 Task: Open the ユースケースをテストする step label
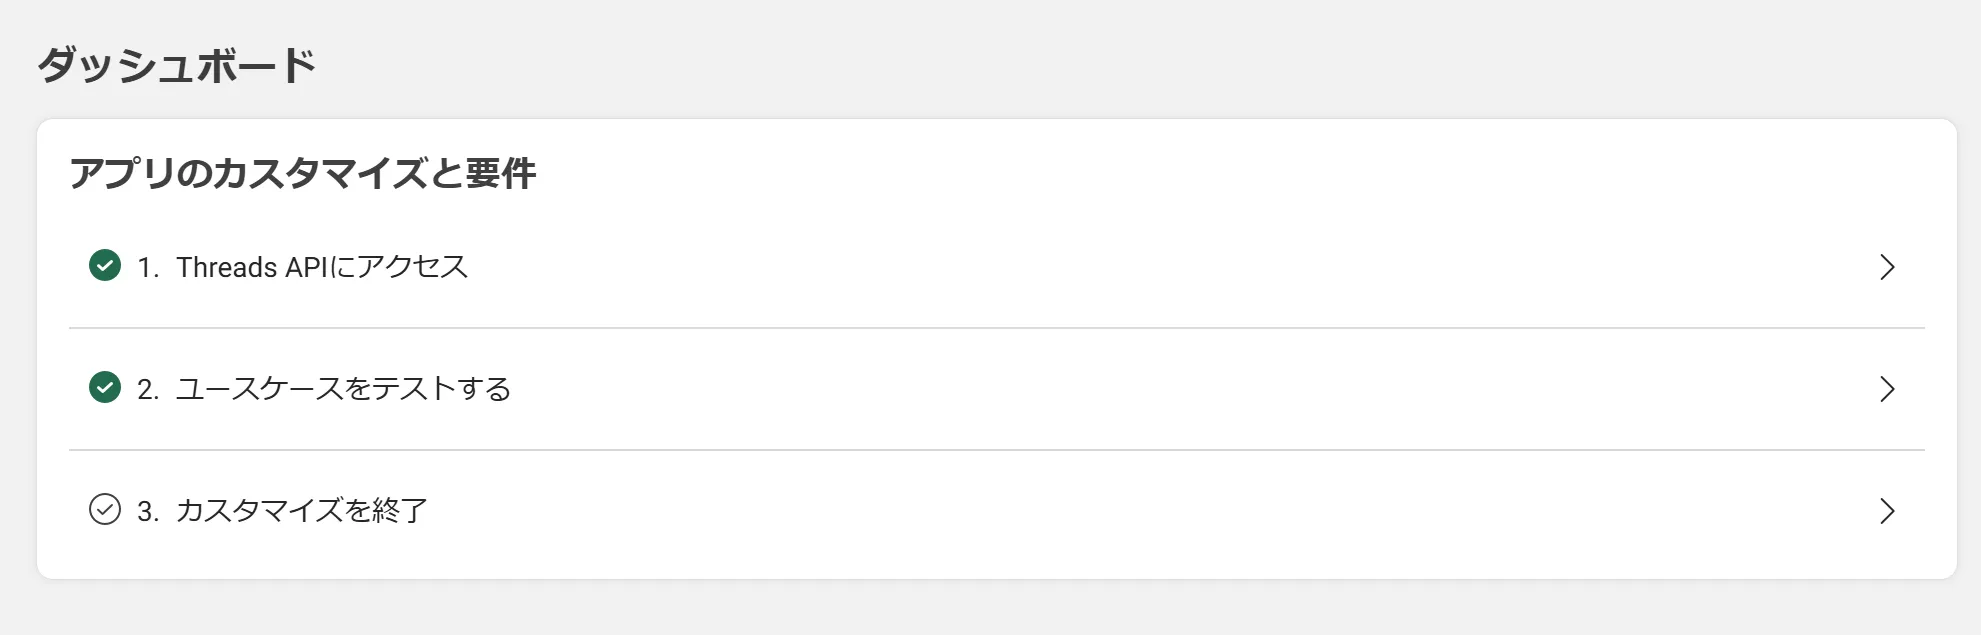pos(343,389)
